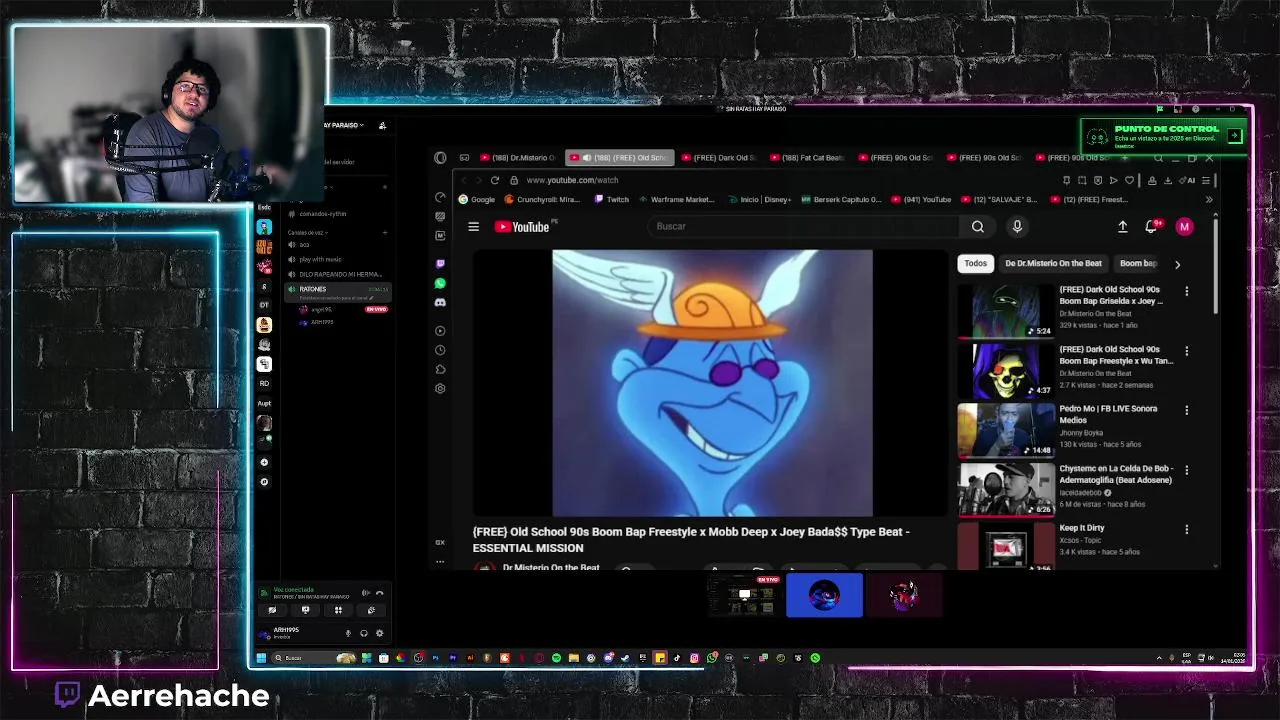1280x720 pixels.
Task: Click the Windows taskbar search box
Action: point(312,658)
